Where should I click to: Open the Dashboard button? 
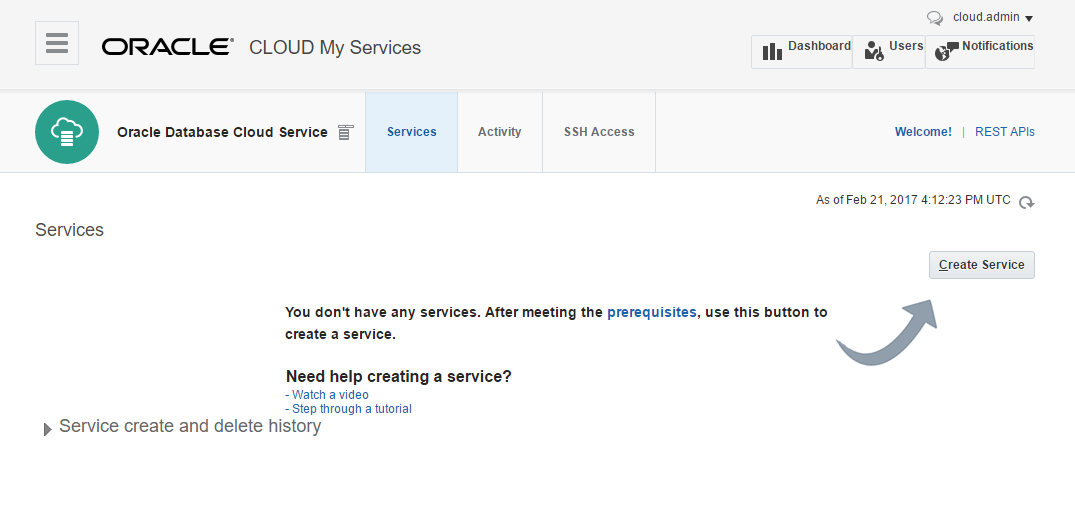801,52
